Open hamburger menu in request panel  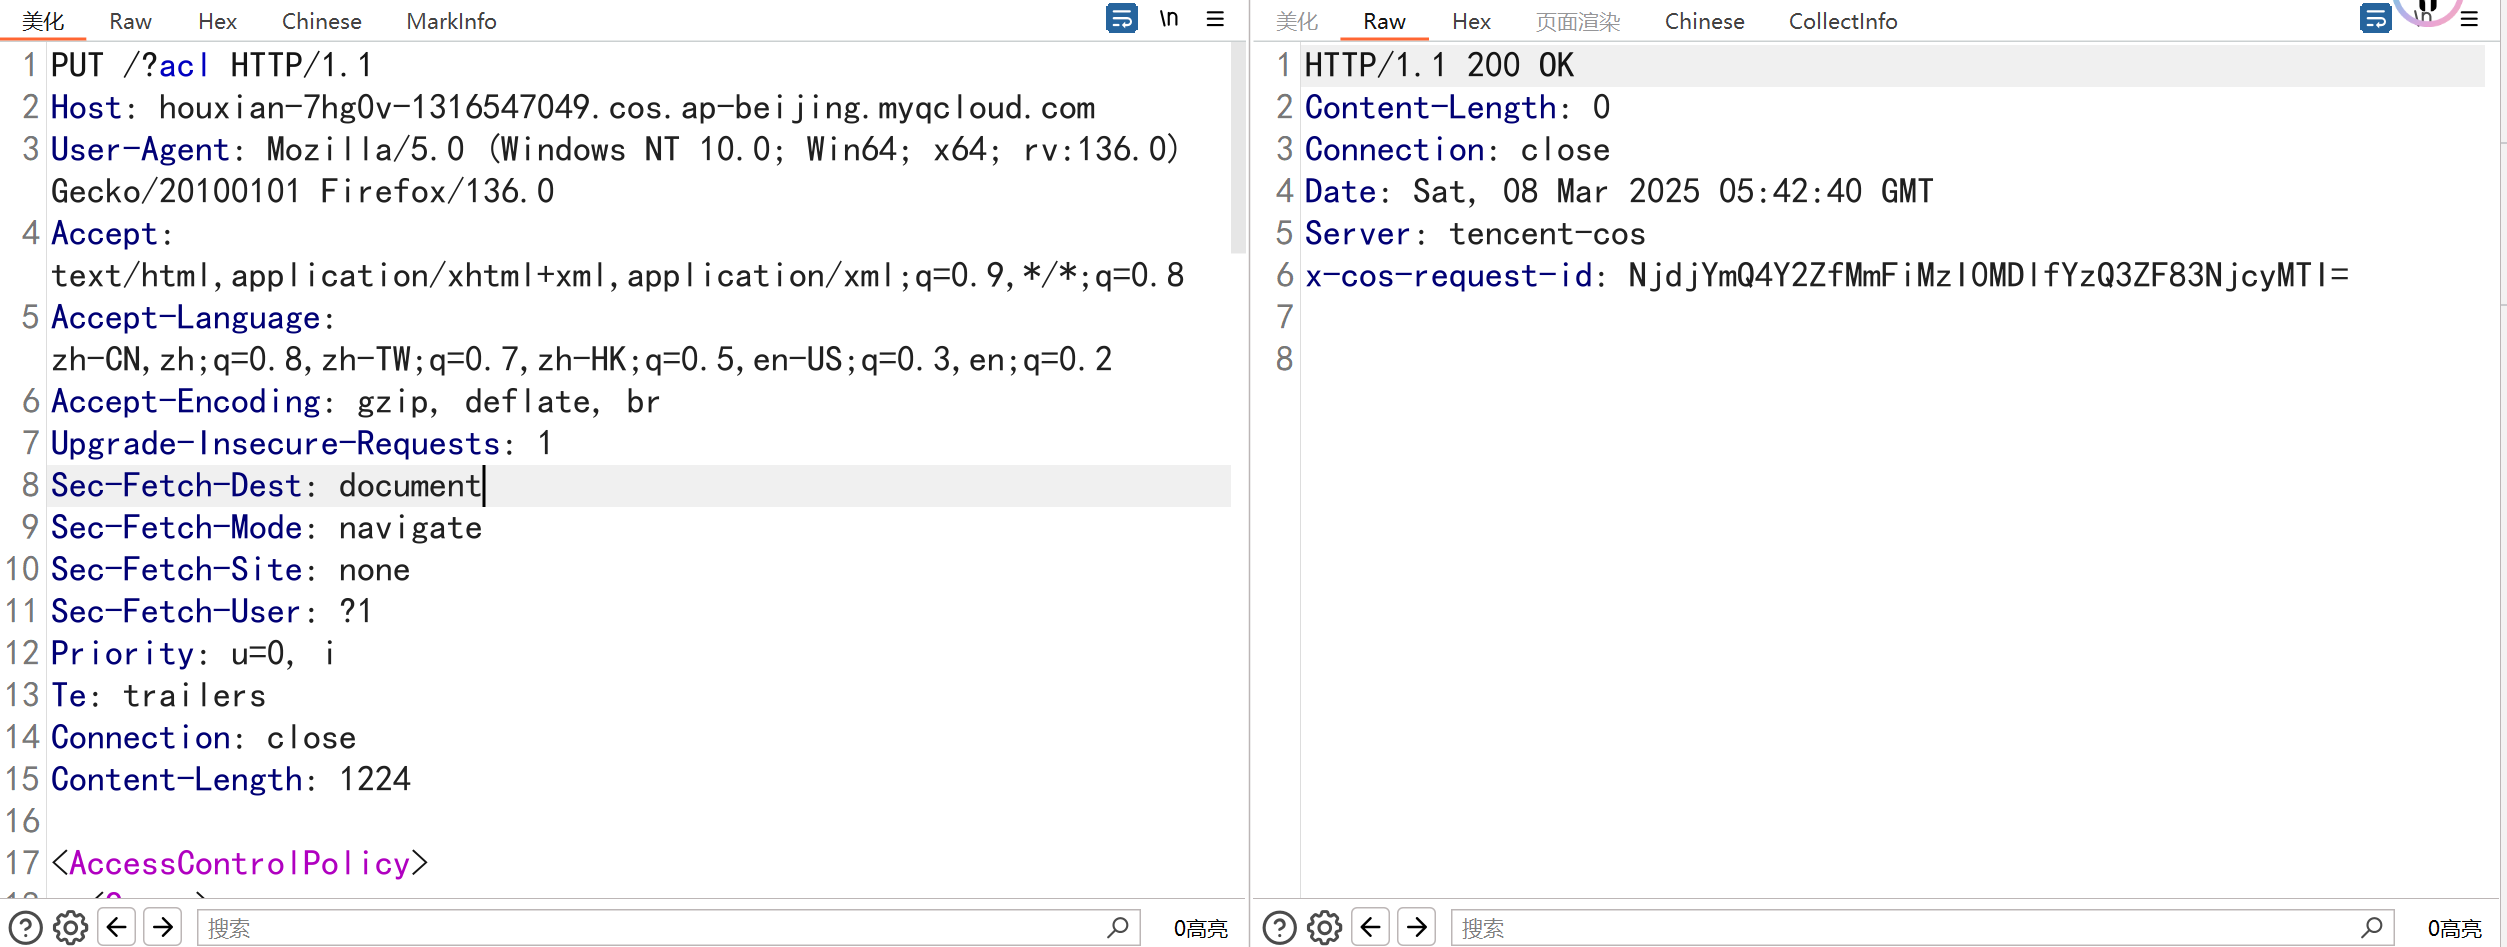click(1215, 19)
